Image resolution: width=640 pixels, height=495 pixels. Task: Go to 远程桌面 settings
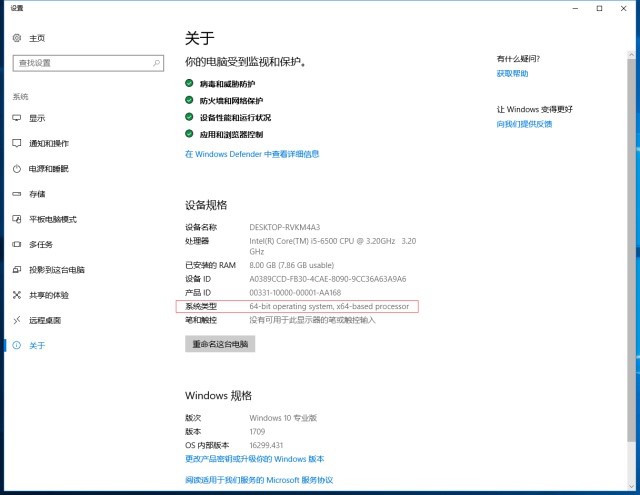click(x=45, y=320)
